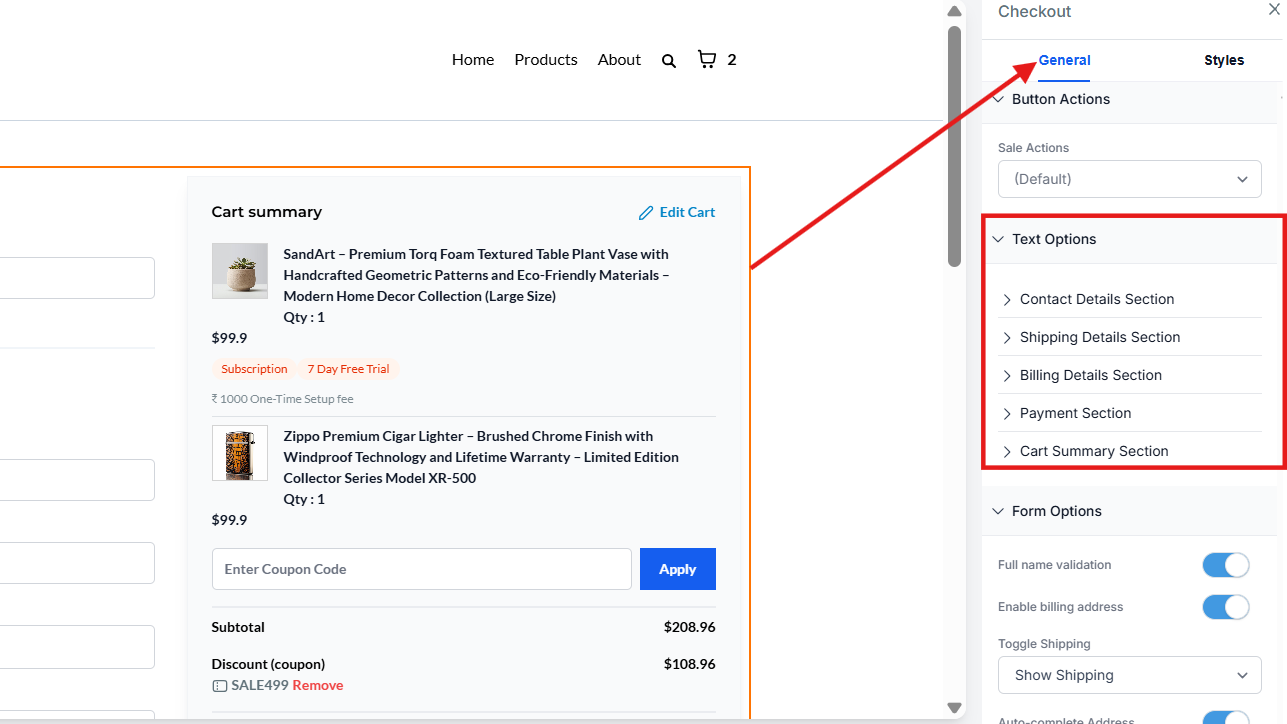
Task: Toggle Full name validation switch
Action: [x=1225, y=565]
